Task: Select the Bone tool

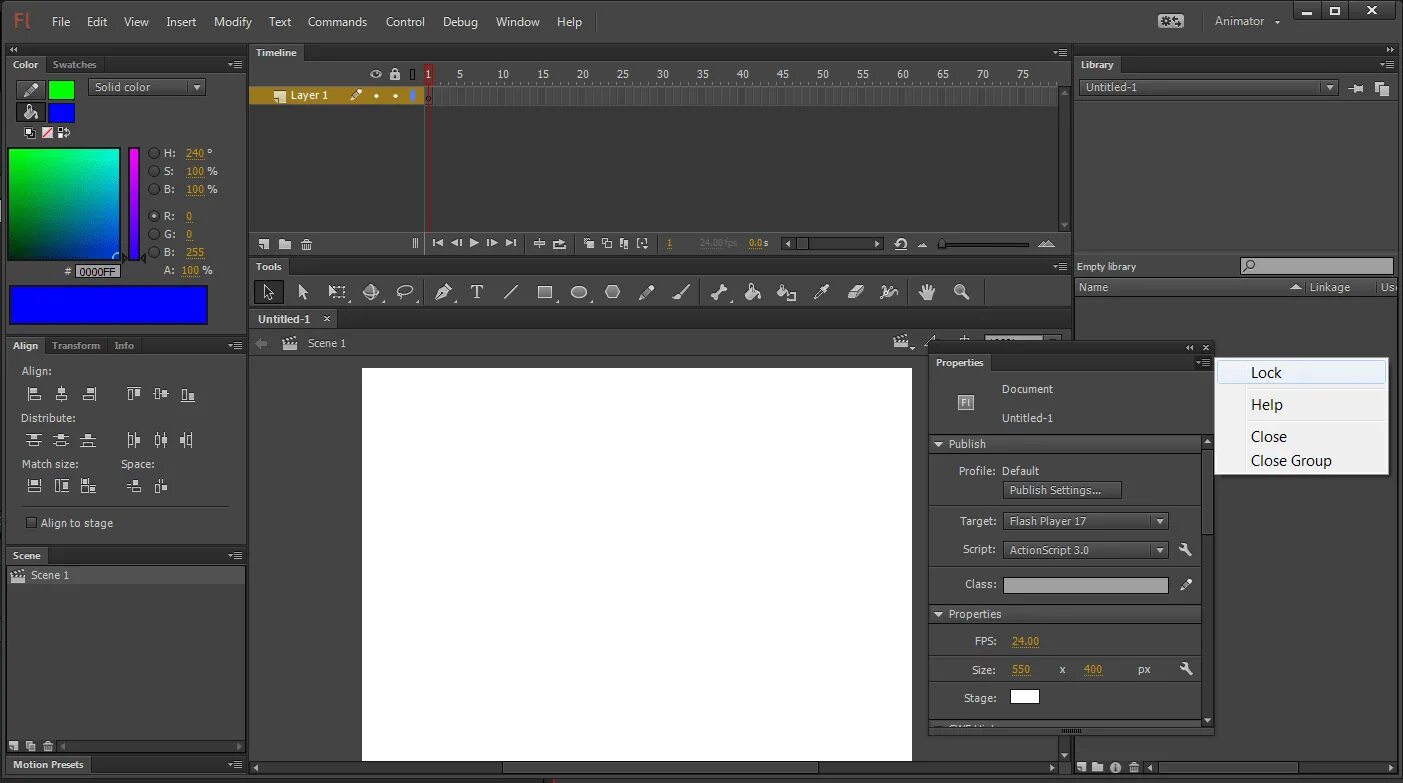Action: click(x=718, y=292)
